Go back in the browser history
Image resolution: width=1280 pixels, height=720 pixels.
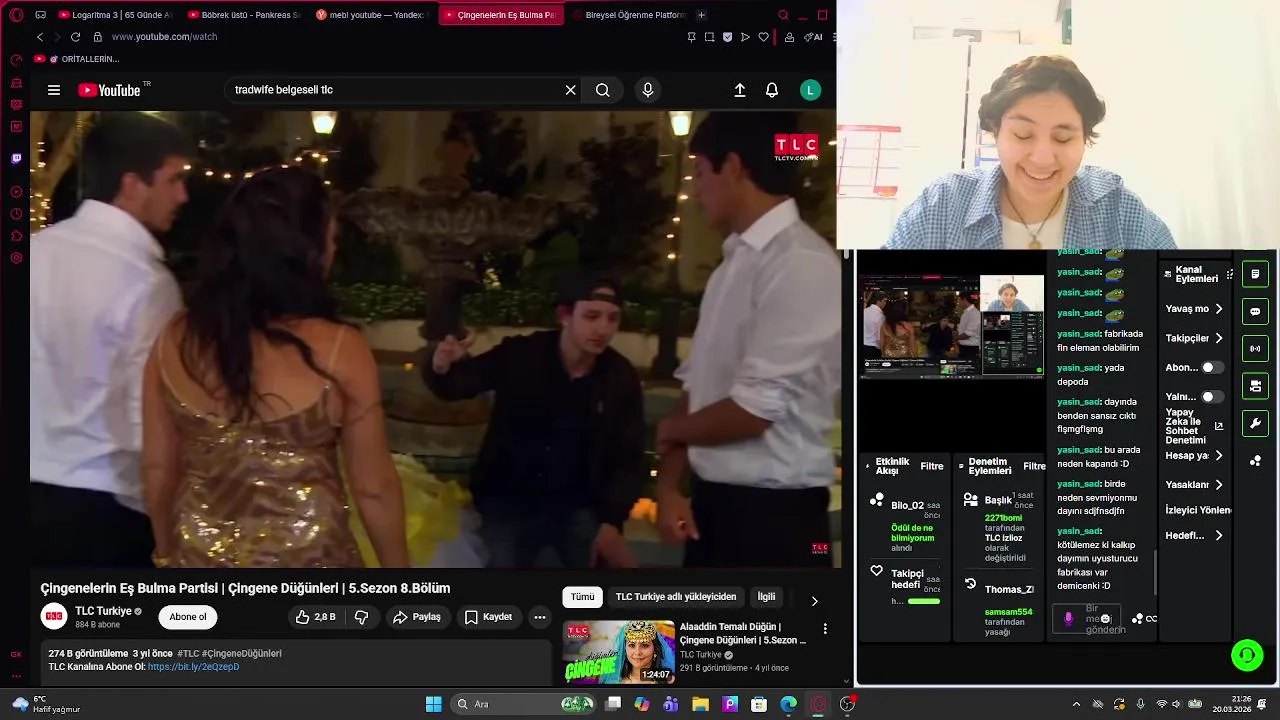click(x=40, y=37)
